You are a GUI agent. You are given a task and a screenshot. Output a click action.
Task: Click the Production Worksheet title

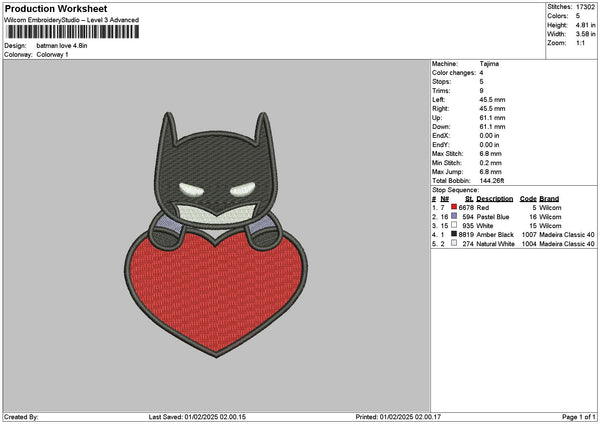(x=55, y=8)
